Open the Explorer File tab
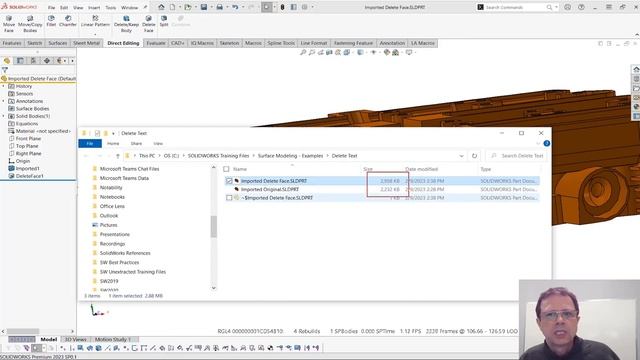This screenshot has width=640, height=360. point(90,143)
